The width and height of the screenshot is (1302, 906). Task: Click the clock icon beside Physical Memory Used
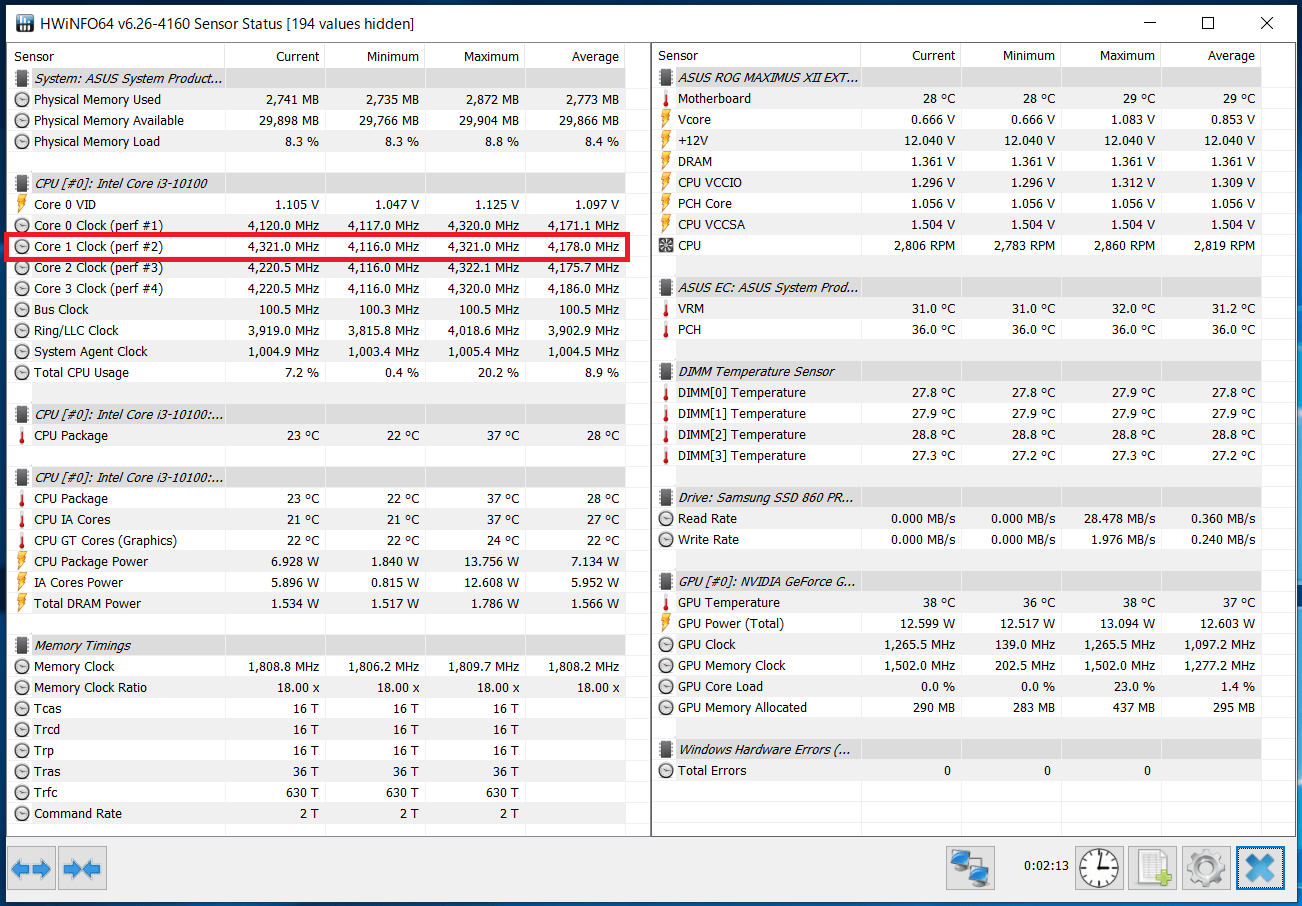(22, 99)
